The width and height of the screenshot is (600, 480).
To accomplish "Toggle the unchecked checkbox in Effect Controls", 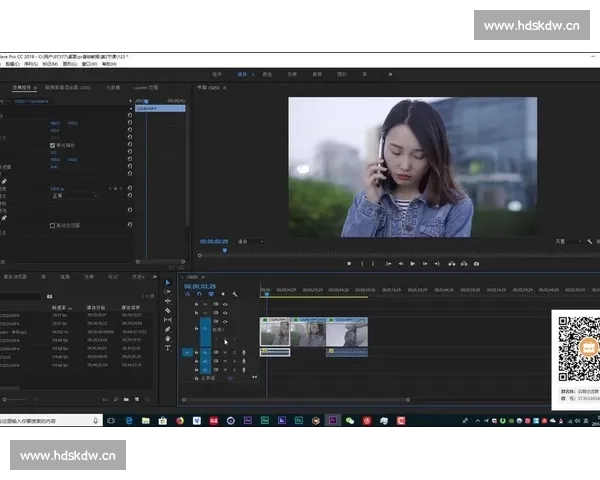I will pyautogui.click(x=52, y=225).
